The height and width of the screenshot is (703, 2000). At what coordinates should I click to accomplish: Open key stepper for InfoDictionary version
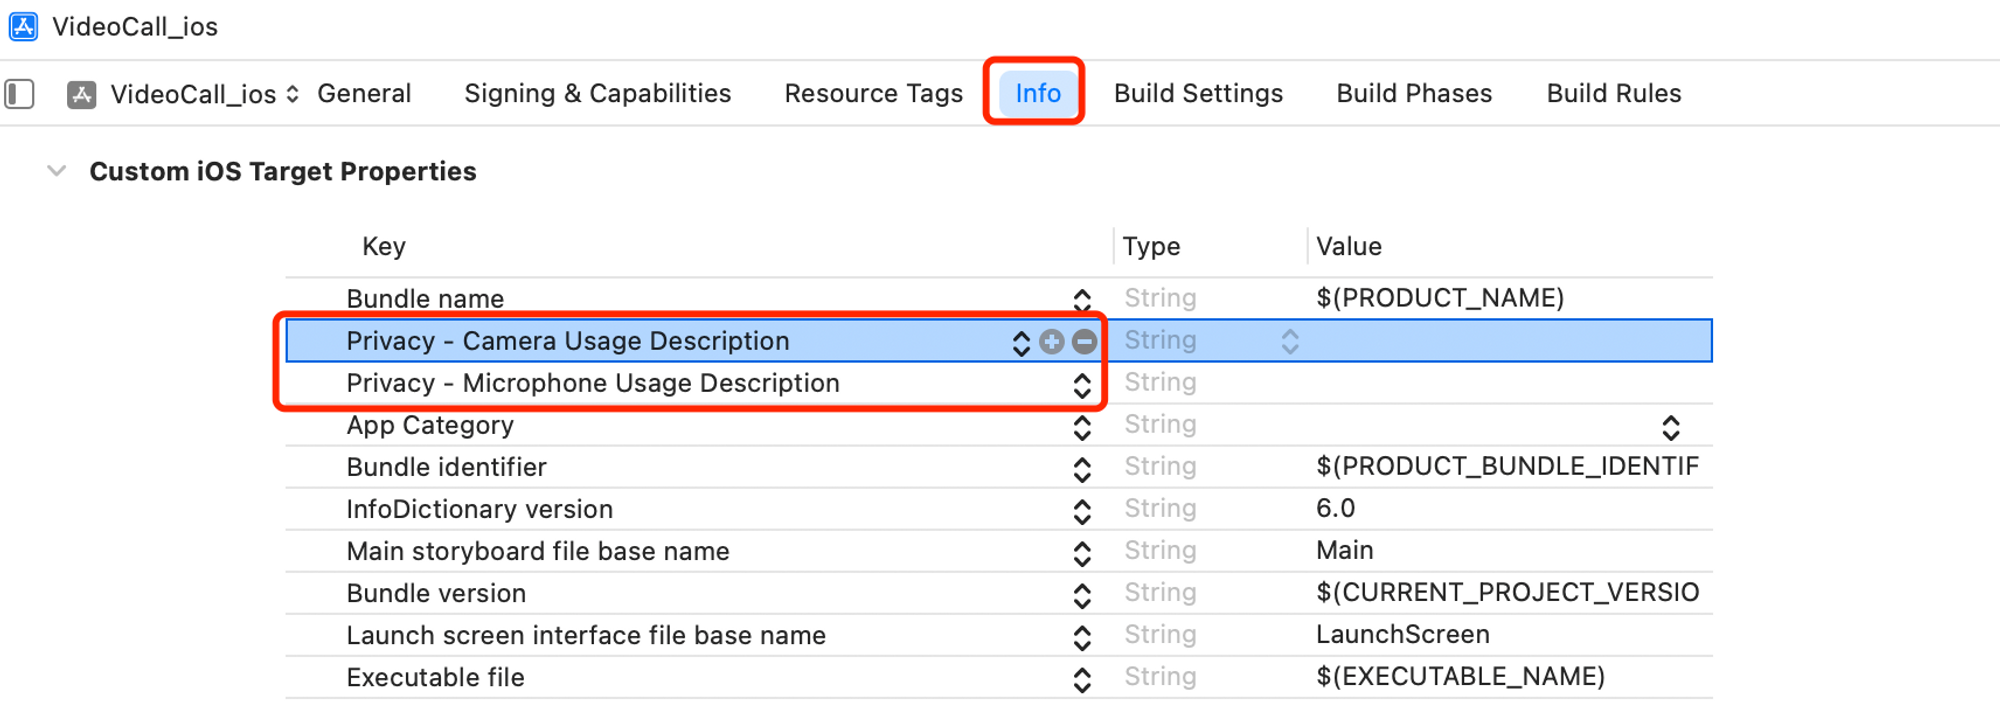[1082, 511]
